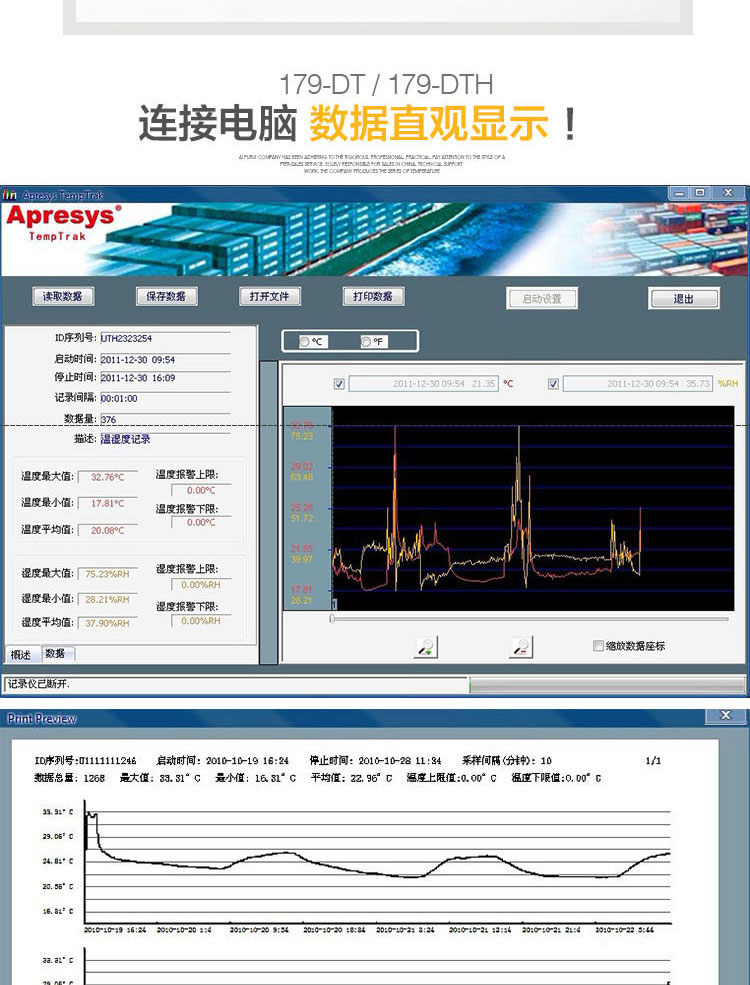Screen dimensions: 750x985
Task: Exit via the 退出 button
Action: [683, 299]
